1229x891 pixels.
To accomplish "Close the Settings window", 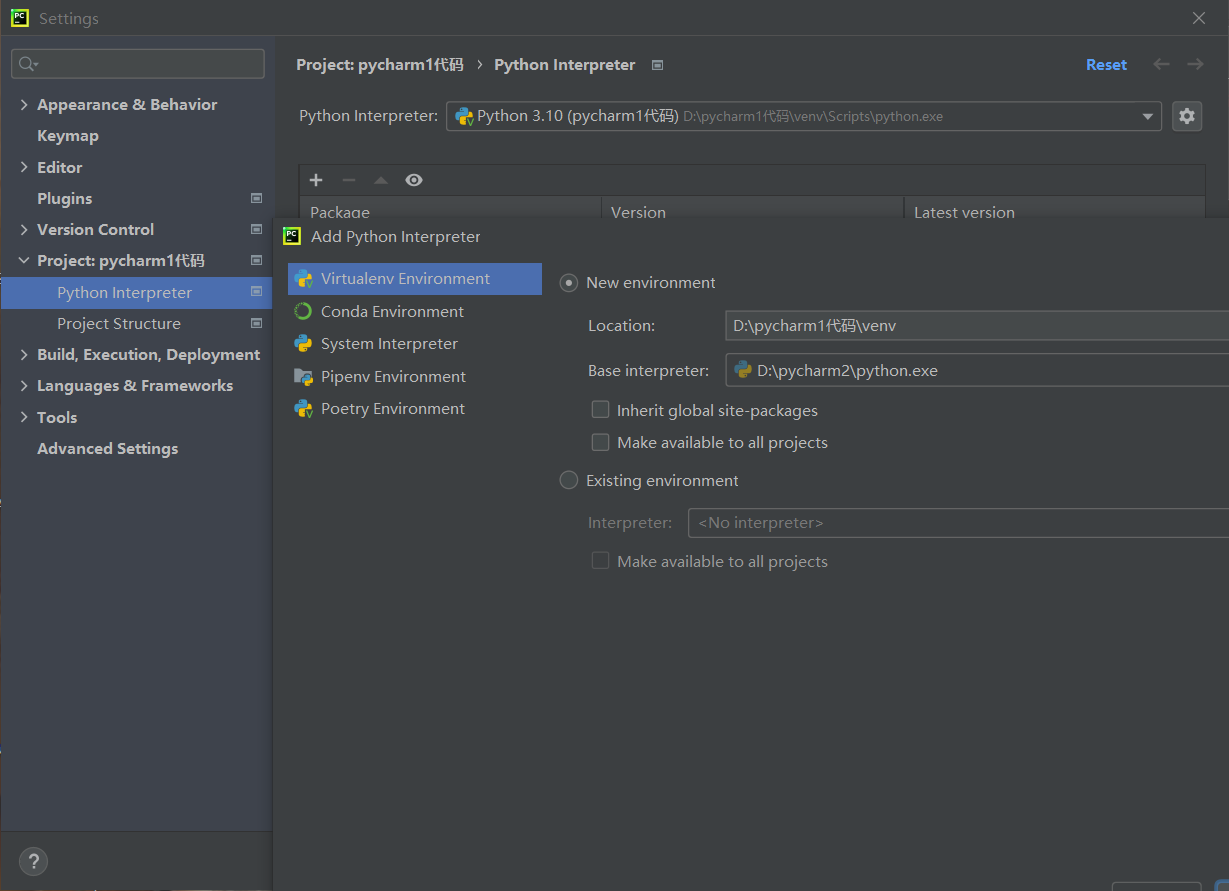I will point(1199,18).
